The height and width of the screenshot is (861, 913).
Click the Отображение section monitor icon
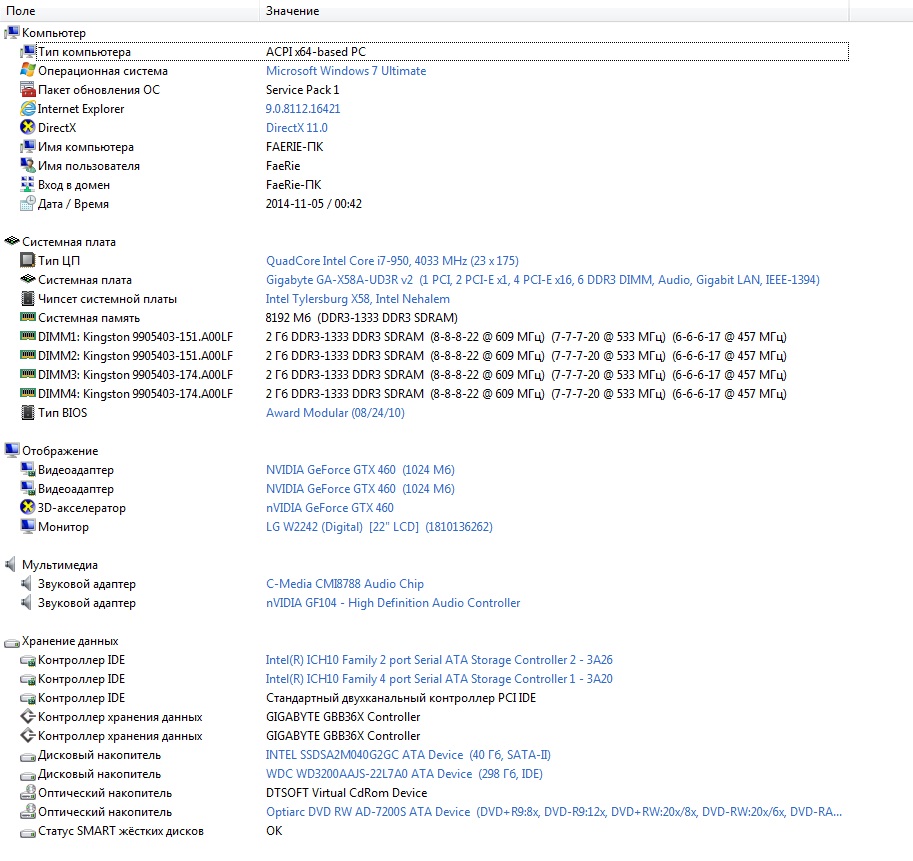(x=12, y=450)
